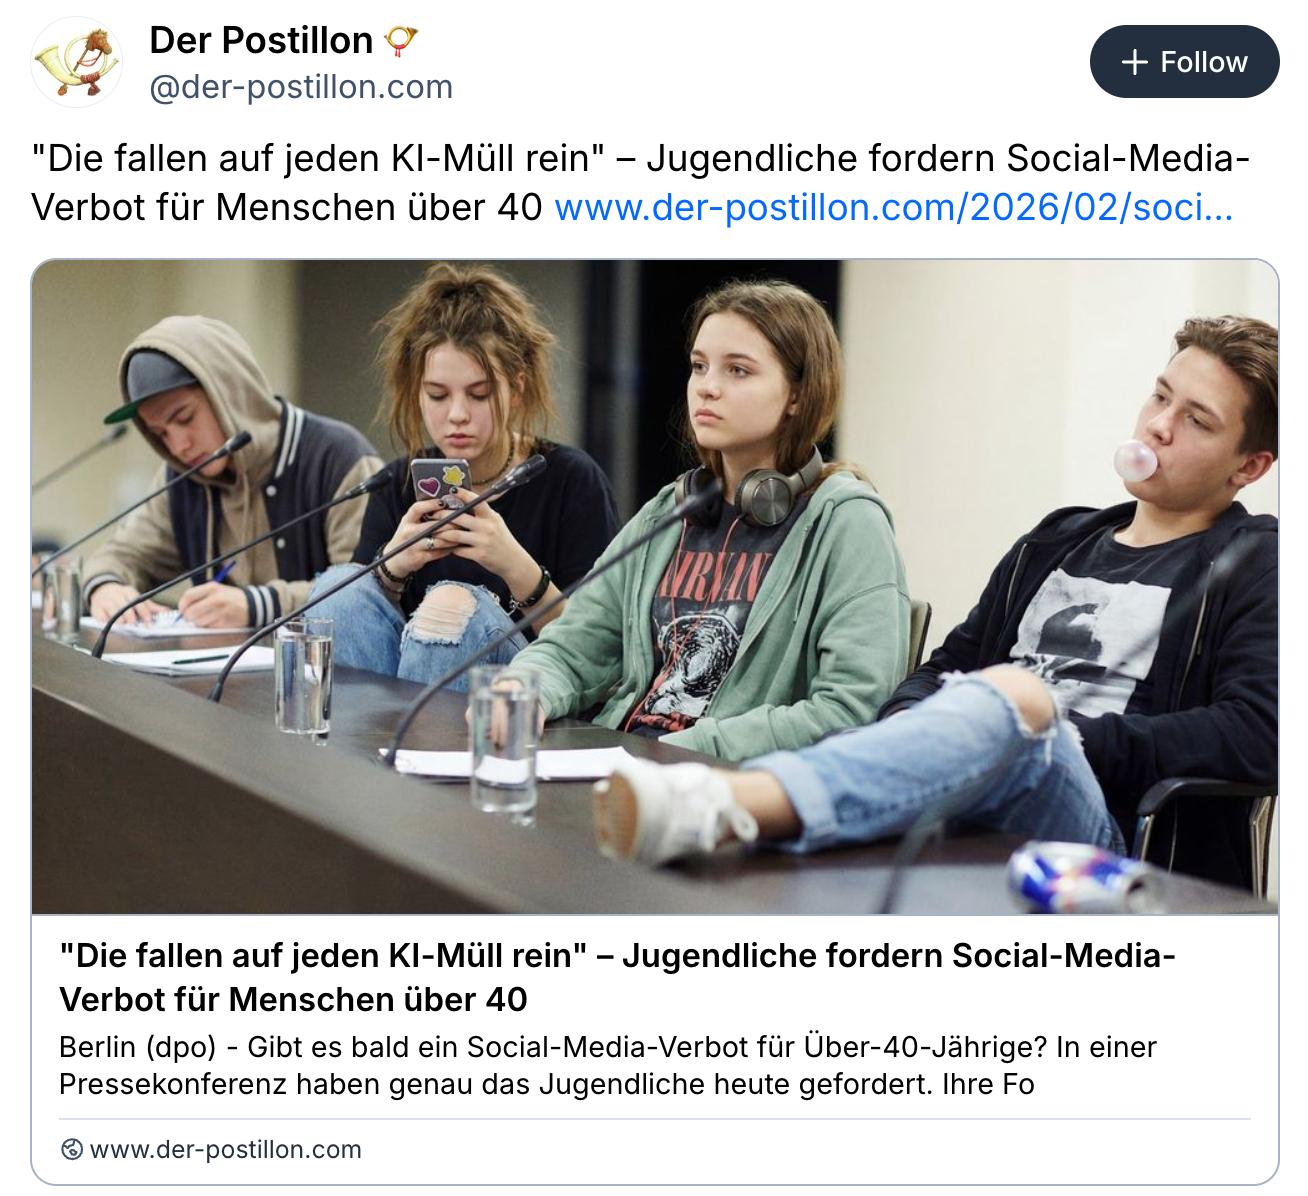Open the Der Postillon display name
This screenshot has width=1308, height=1196.
[261, 41]
